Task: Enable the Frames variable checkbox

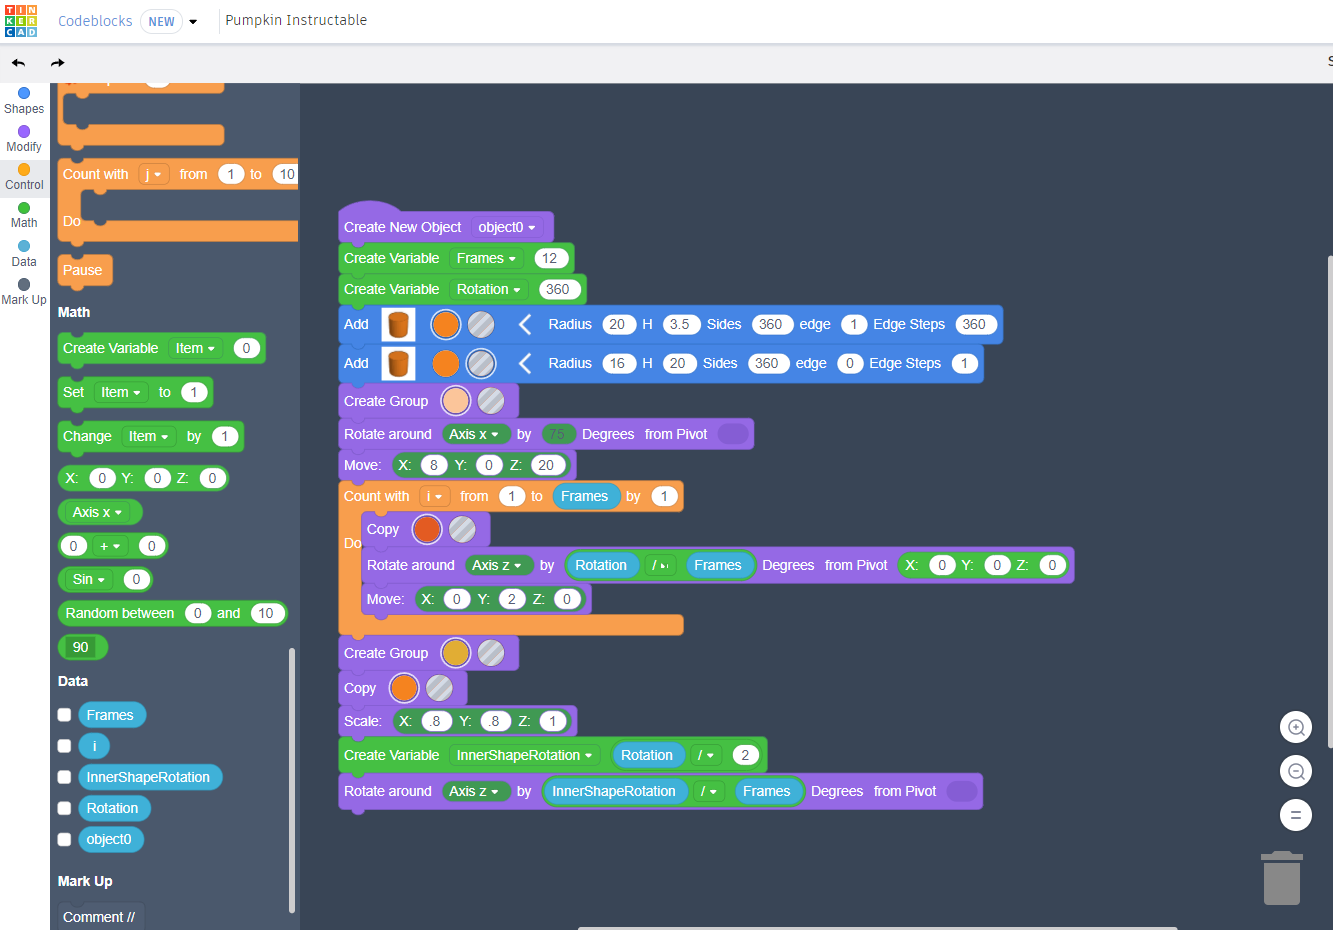Action: (64, 715)
